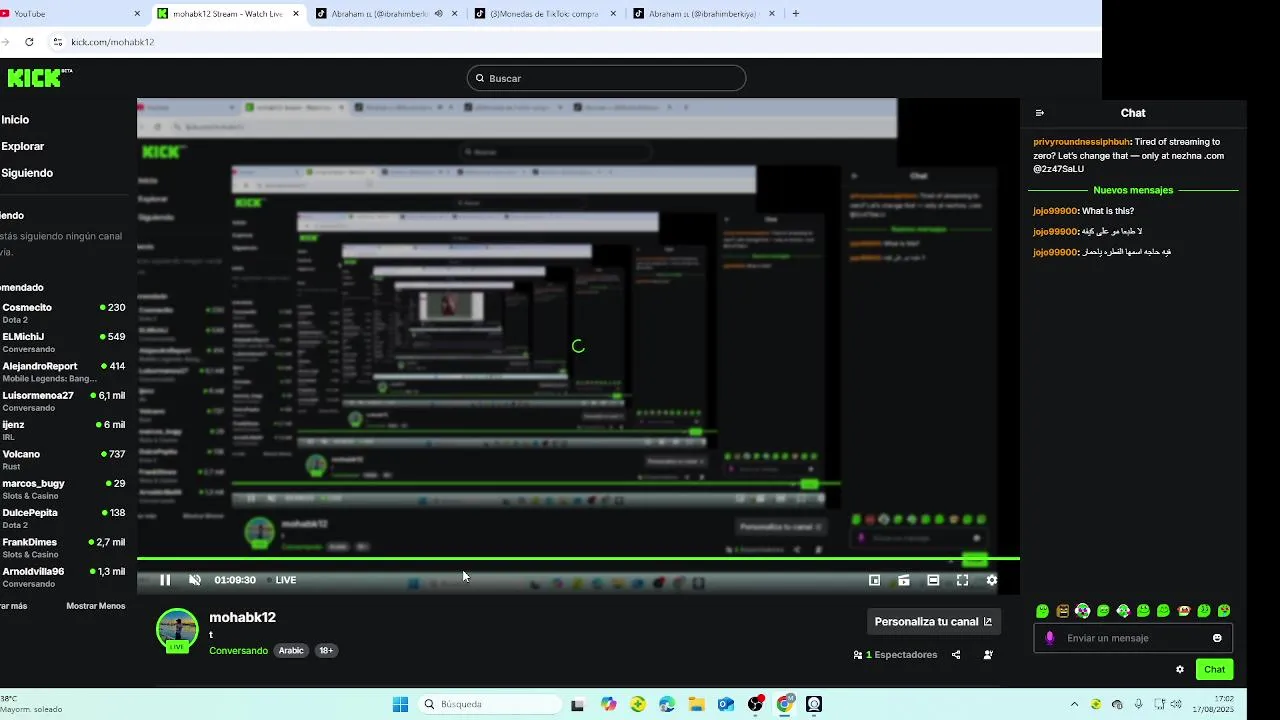Click Mostrar Menos under recommended
The width and height of the screenshot is (1280, 720).
pyautogui.click(x=96, y=606)
